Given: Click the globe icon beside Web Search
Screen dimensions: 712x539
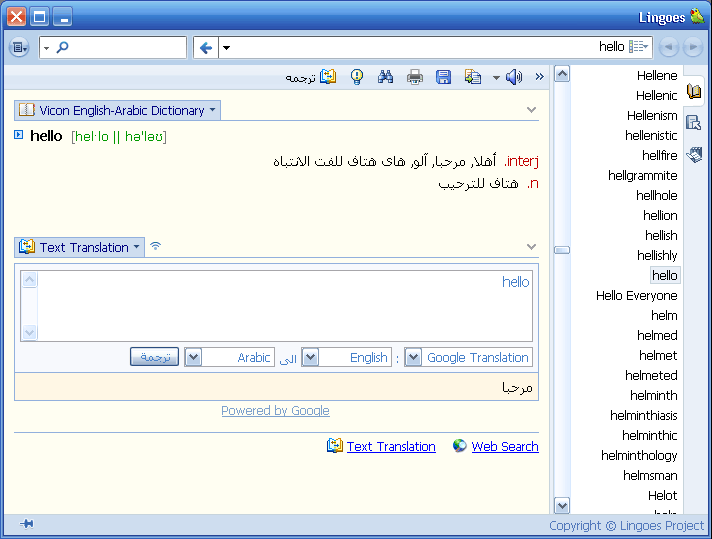Looking at the screenshot, I should (459, 446).
